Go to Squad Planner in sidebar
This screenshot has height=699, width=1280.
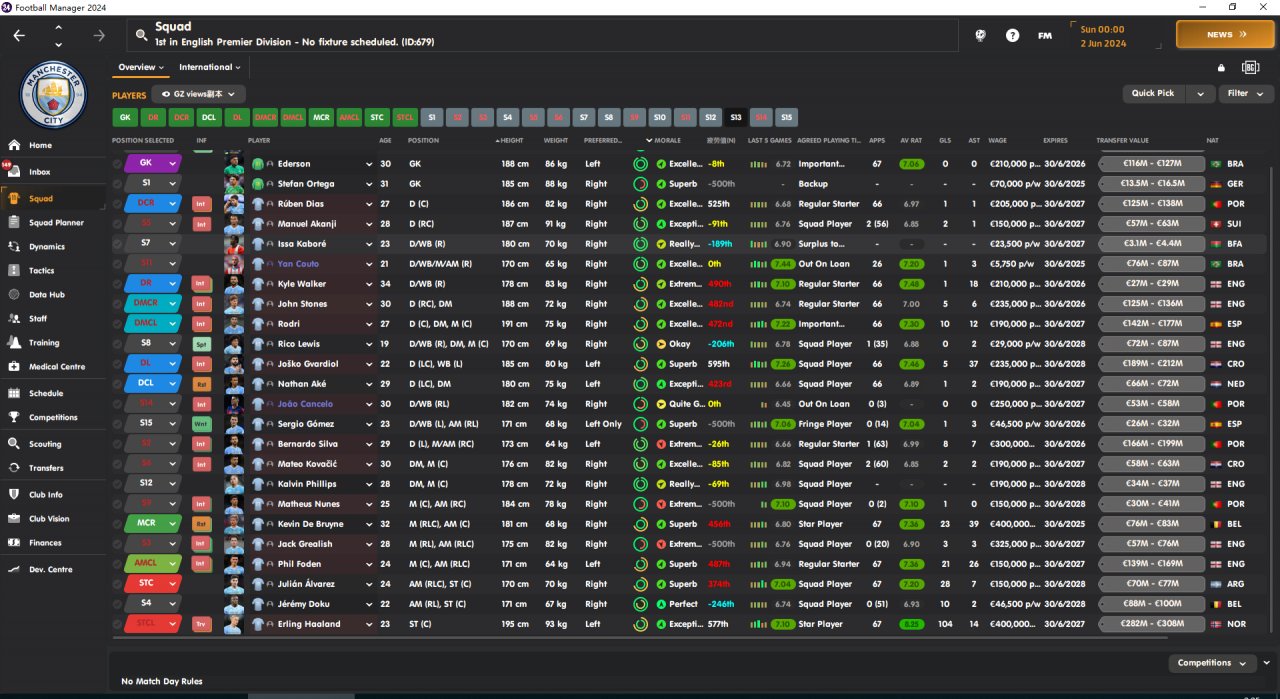pyautogui.click(x=56, y=222)
